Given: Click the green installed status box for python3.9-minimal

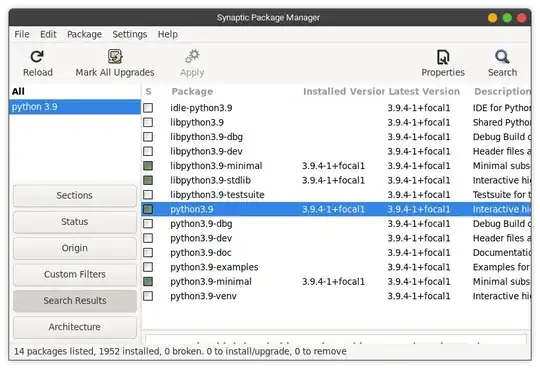Looking at the screenshot, I should click(x=148, y=281).
